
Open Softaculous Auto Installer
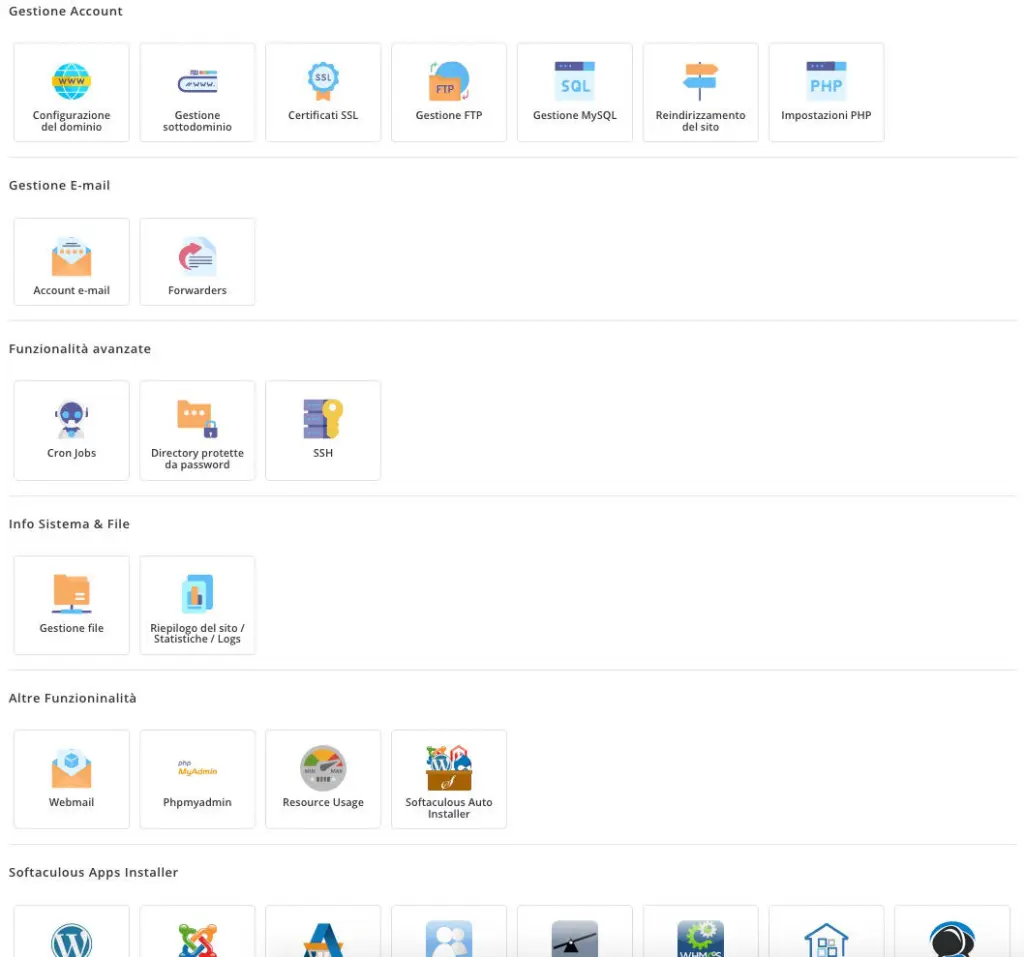[449, 779]
